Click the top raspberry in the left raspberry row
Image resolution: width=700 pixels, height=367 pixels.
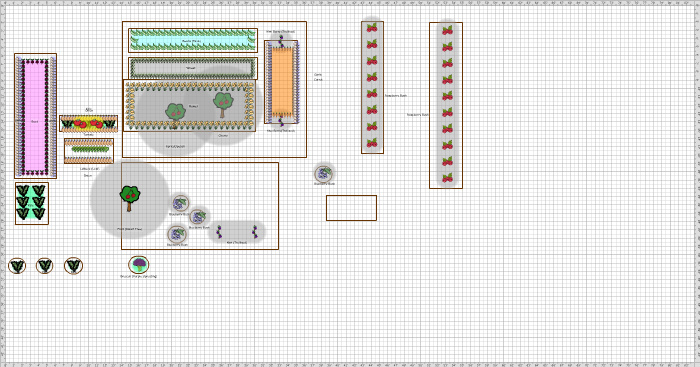point(372,28)
